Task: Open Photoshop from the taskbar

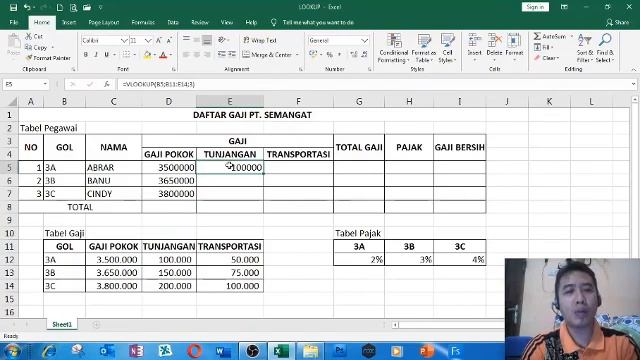Action: click(340, 351)
